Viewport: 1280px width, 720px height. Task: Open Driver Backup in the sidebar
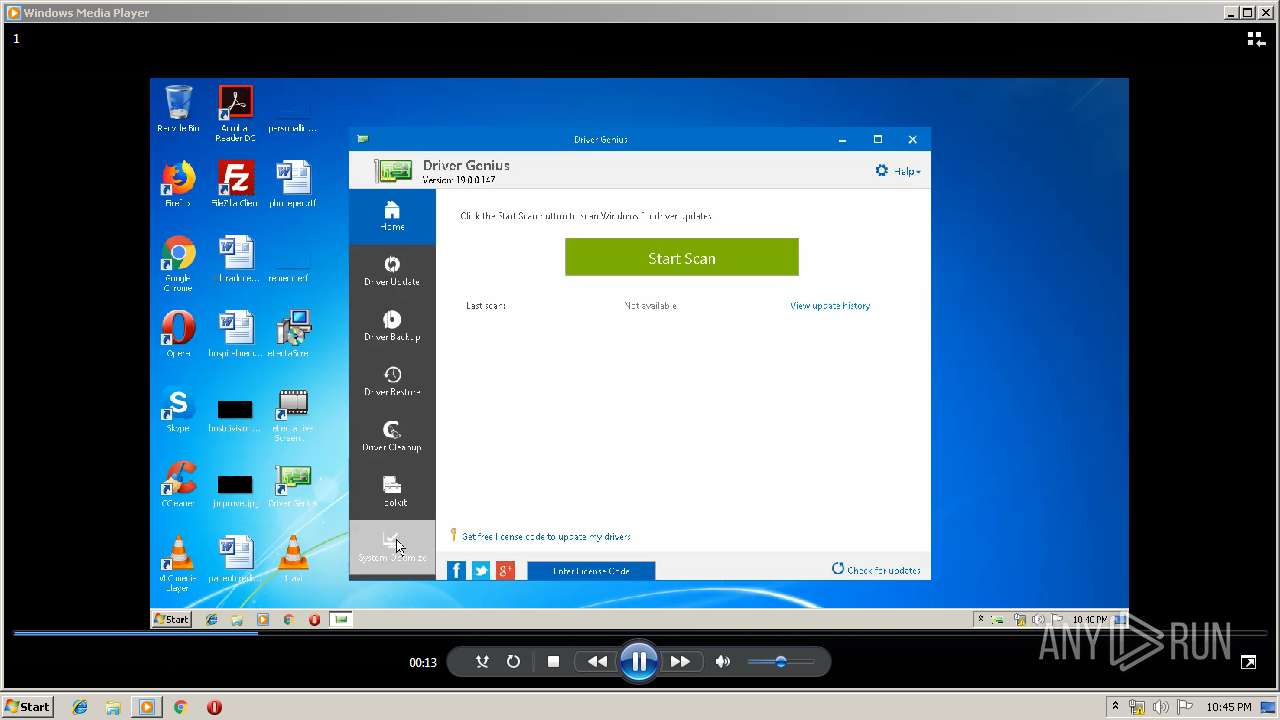click(392, 326)
